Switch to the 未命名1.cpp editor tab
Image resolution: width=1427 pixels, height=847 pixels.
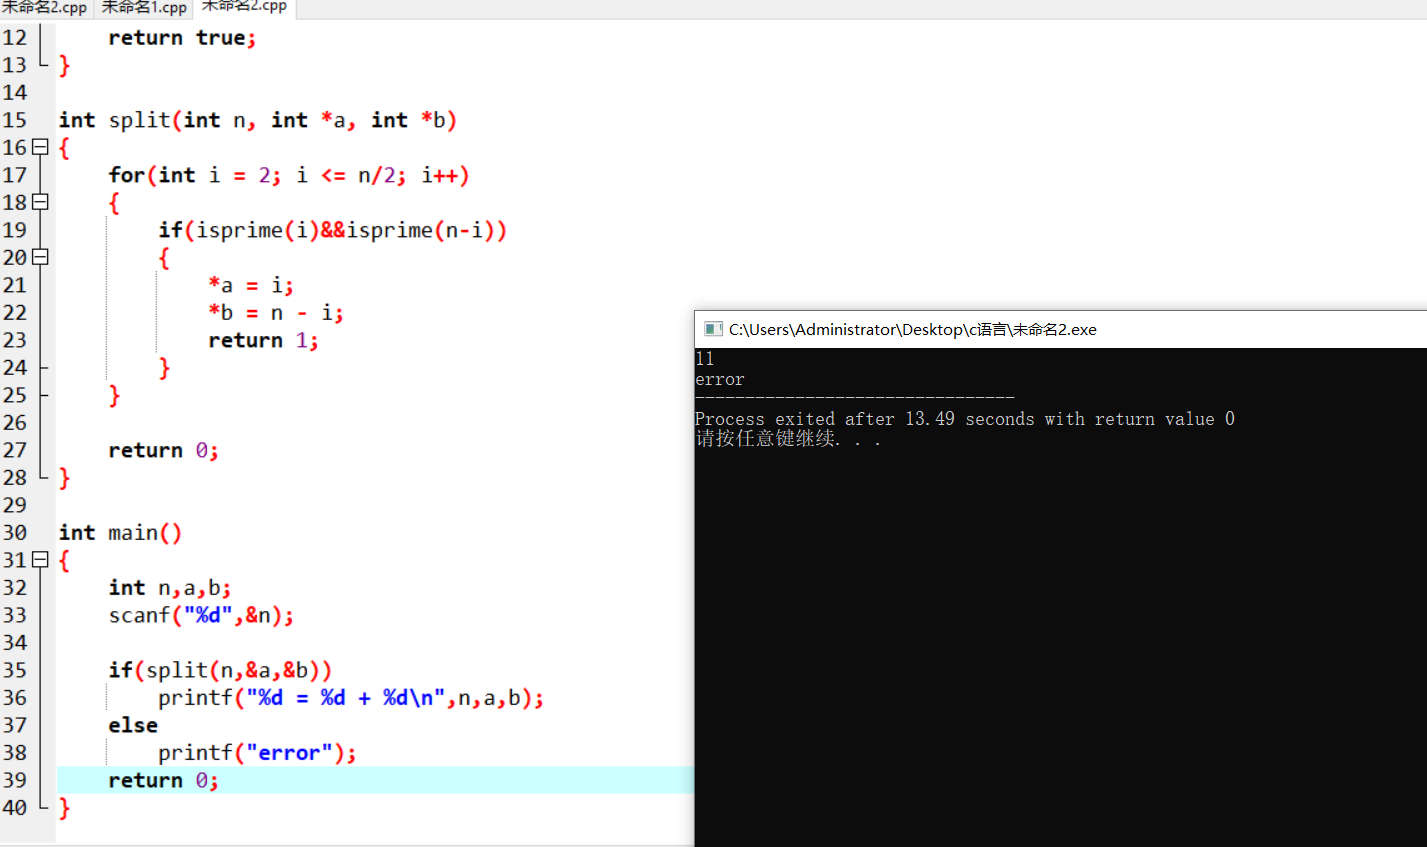(144, 8)
